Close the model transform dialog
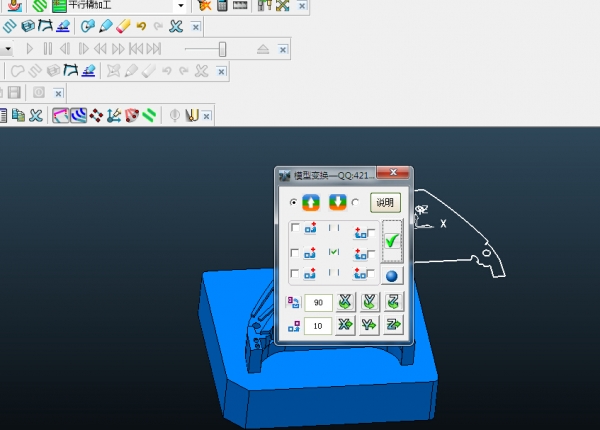The image size is (600, 430). 393,173
